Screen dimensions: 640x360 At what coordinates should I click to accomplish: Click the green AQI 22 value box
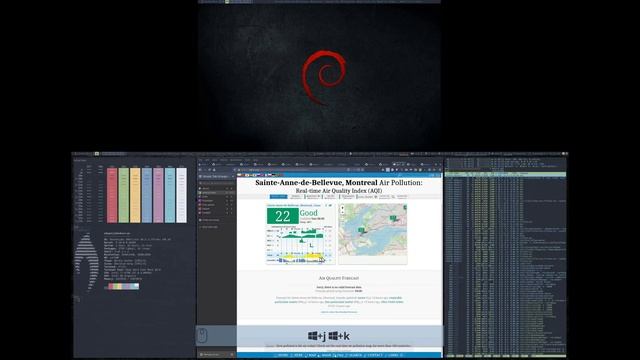(282, 216)
